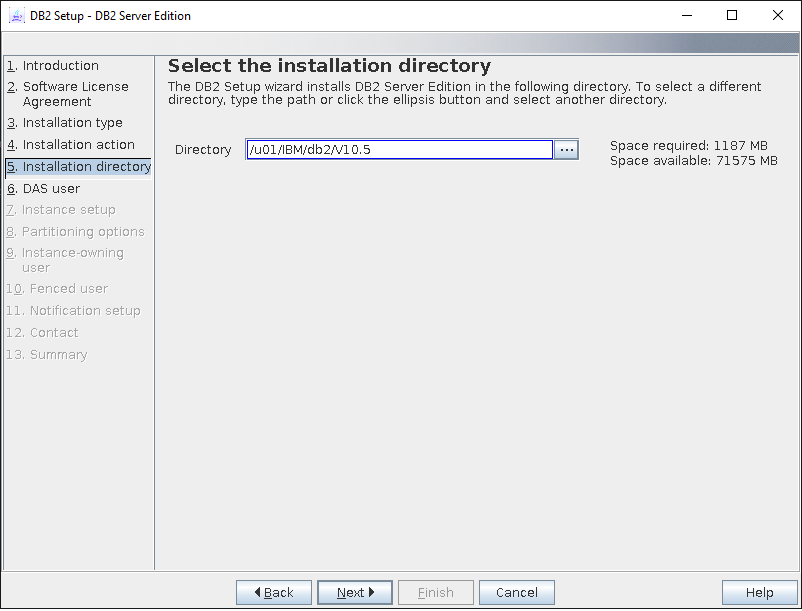The height and width of the screenshot is (611, 802).
Task: Click inside the Directory path field
Action: pyautogui.click(x=398, y=150)
